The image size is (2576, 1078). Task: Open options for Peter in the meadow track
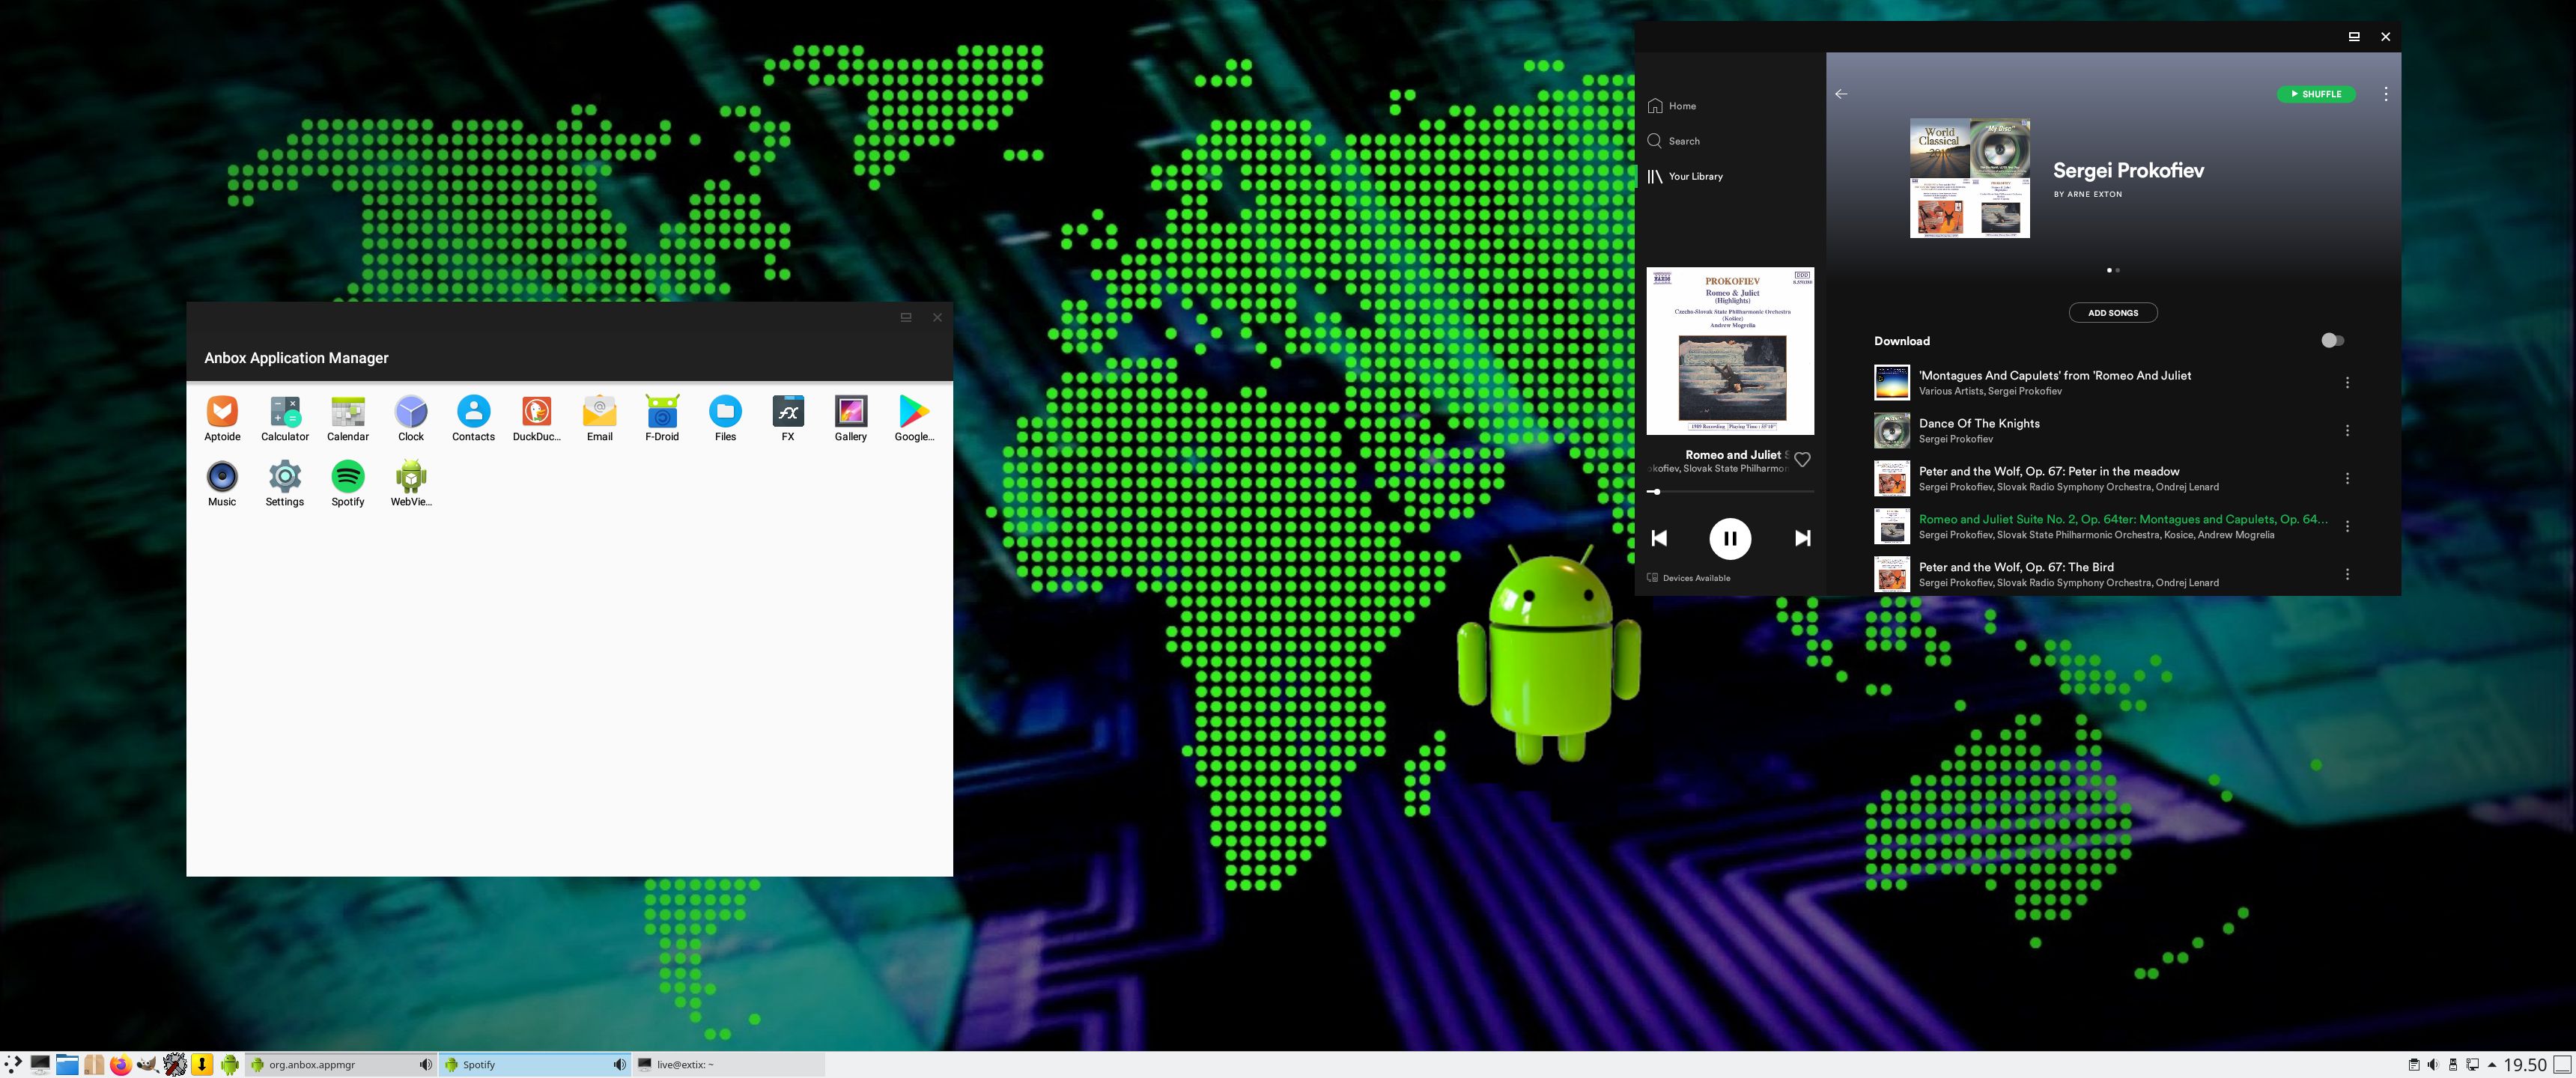tap(2347, 479)
